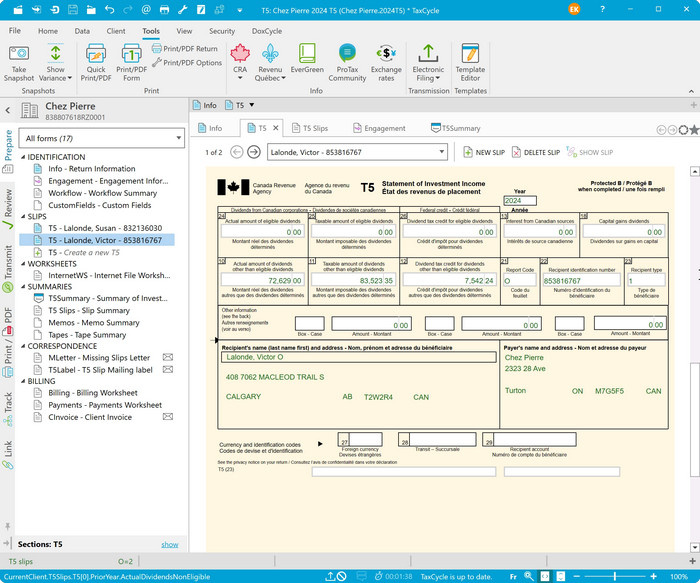
Task: Go to the next slip arrow
Action: (254, 152)
